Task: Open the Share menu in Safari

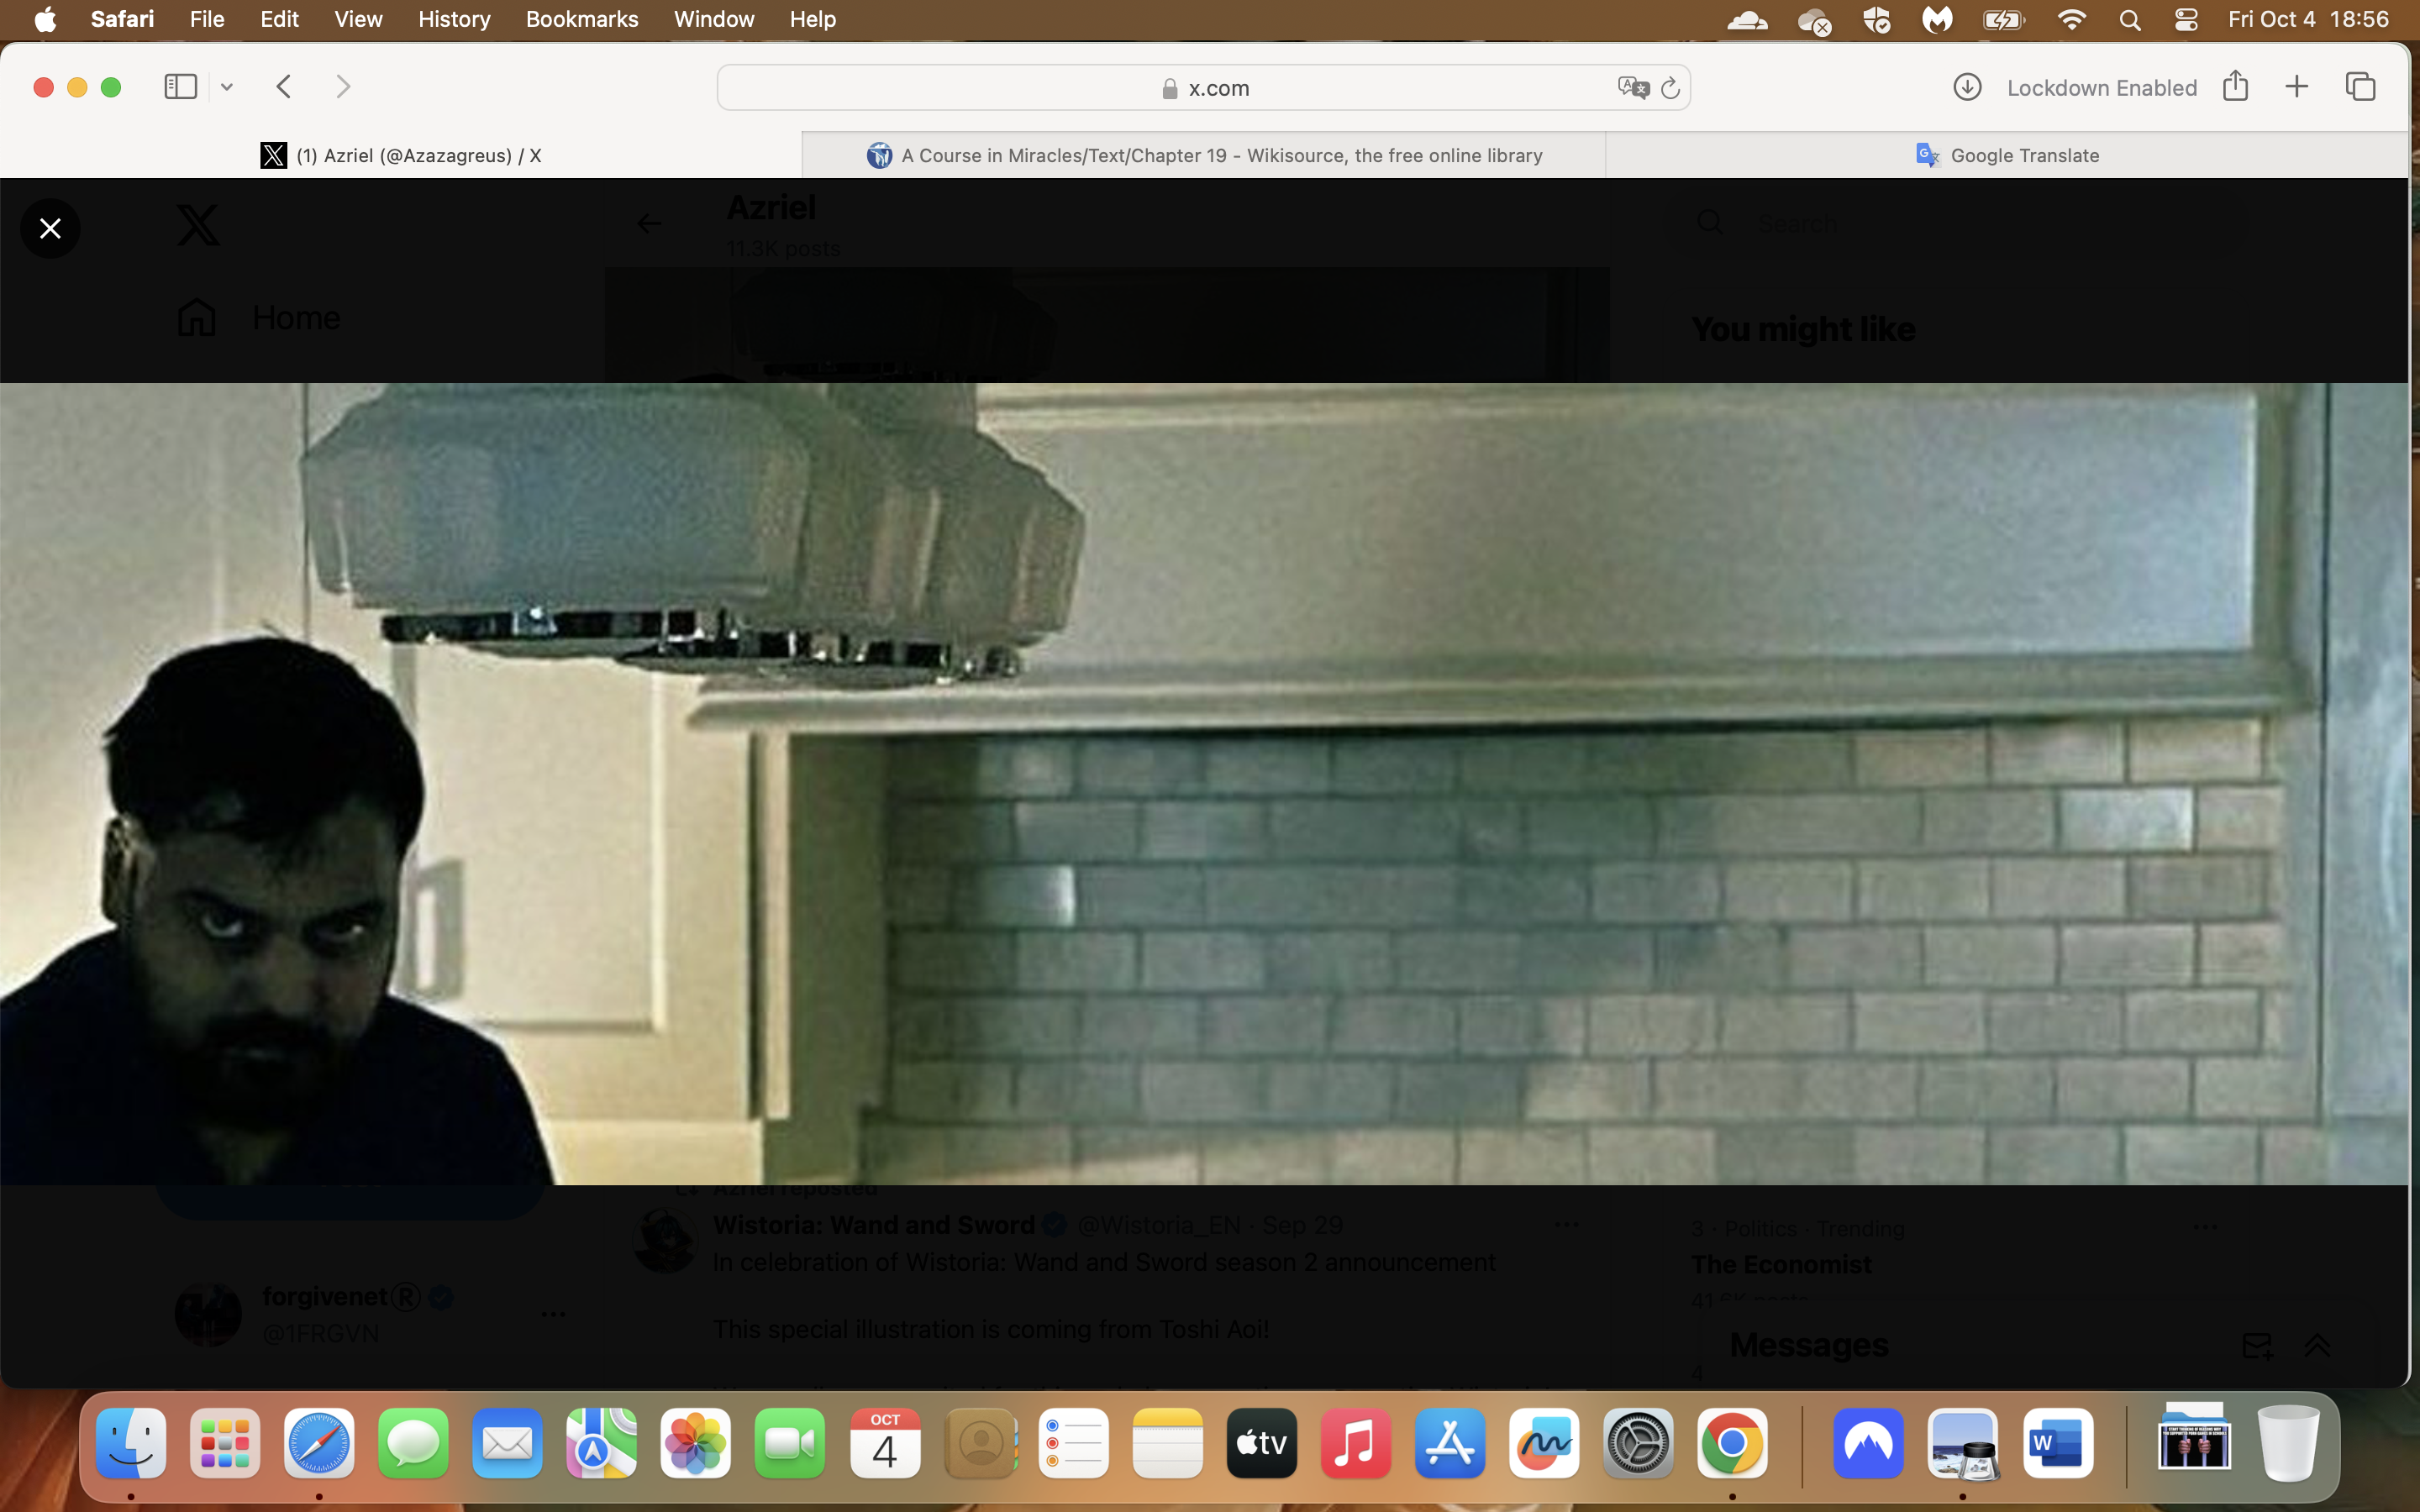Action: (x=2236, y=86)
